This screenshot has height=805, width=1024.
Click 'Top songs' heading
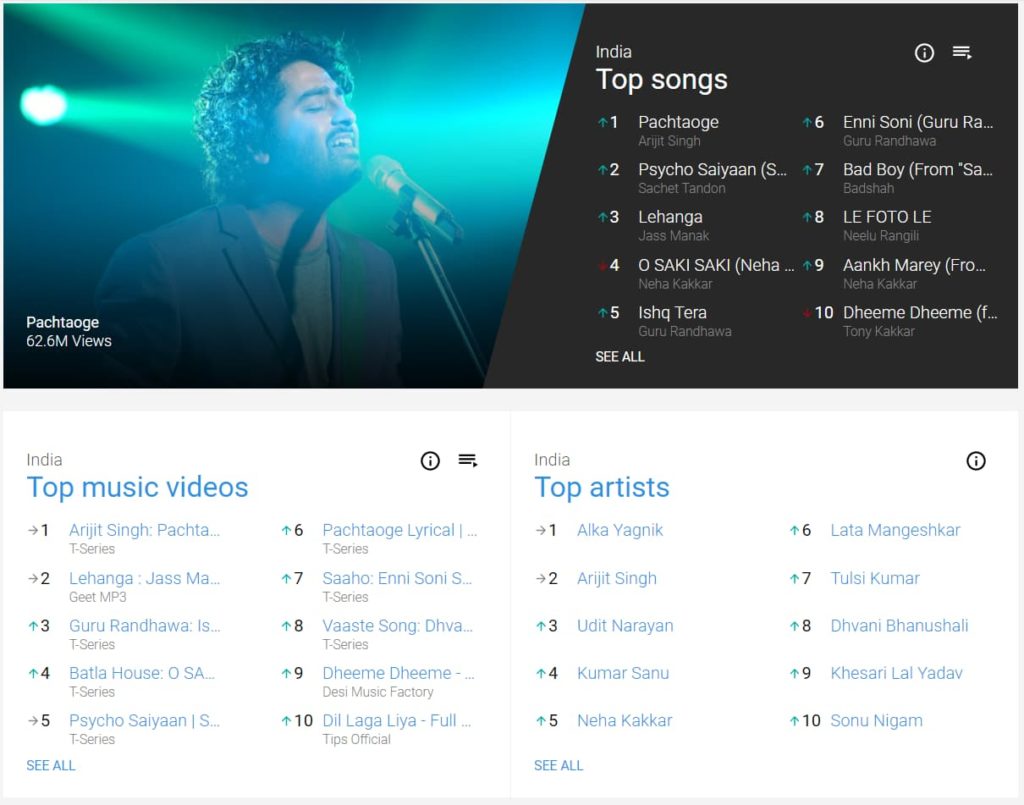coord(662,80)
